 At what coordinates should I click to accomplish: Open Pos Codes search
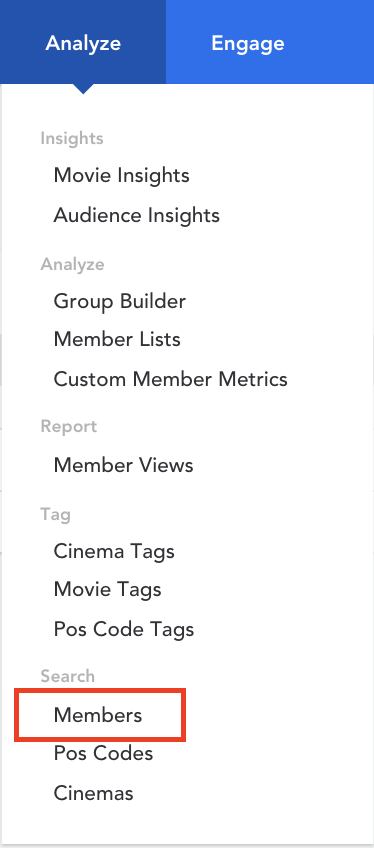point(103,753)
